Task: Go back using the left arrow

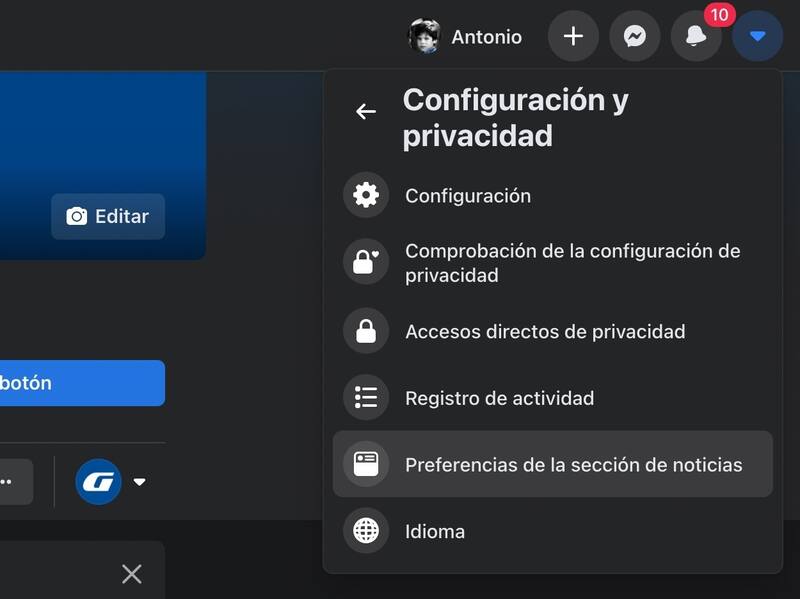Action: point(366,112)
